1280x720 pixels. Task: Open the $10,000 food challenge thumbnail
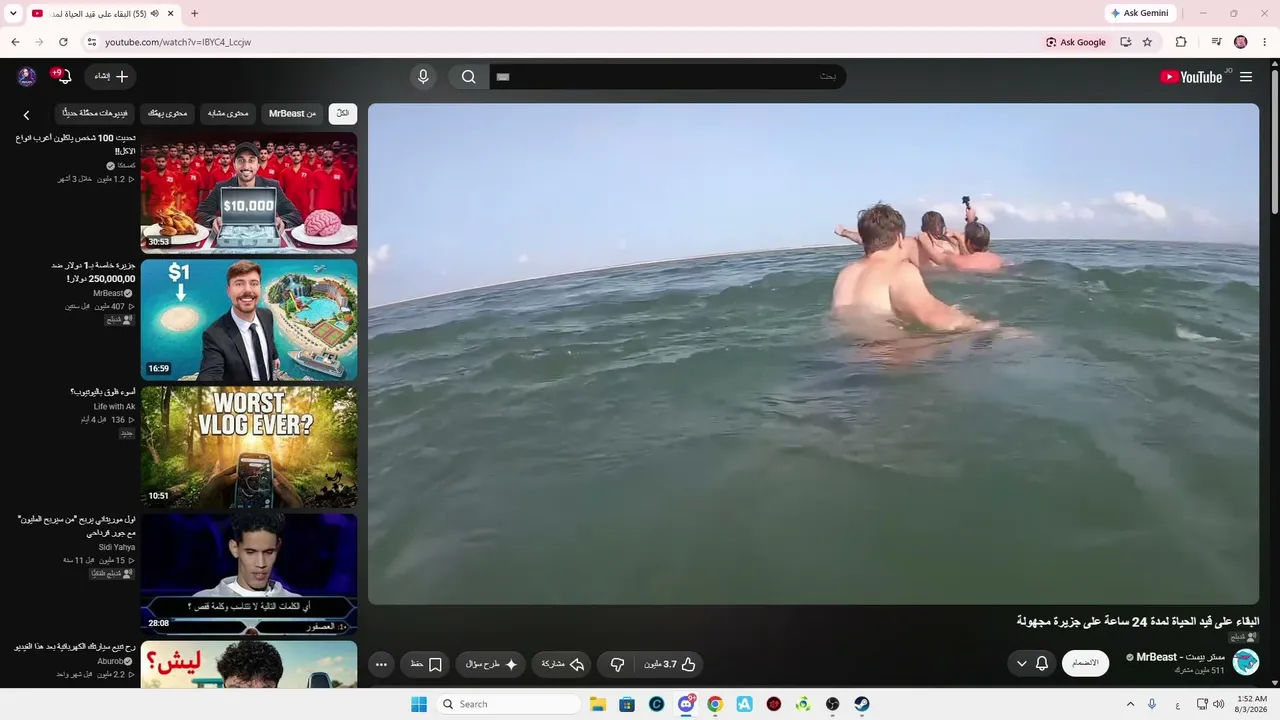pos(249,193)
